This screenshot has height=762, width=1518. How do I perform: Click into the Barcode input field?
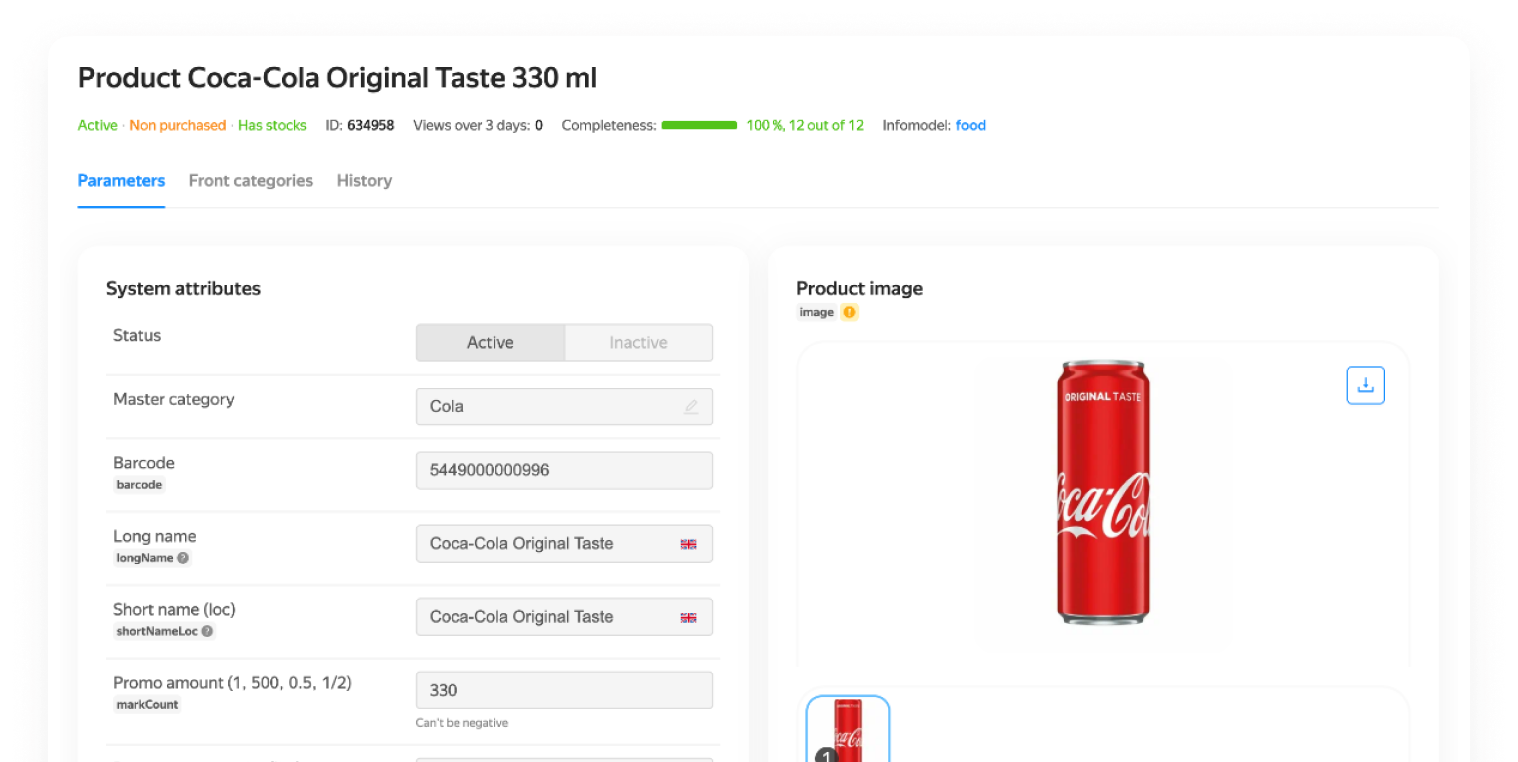click(564, 470)
